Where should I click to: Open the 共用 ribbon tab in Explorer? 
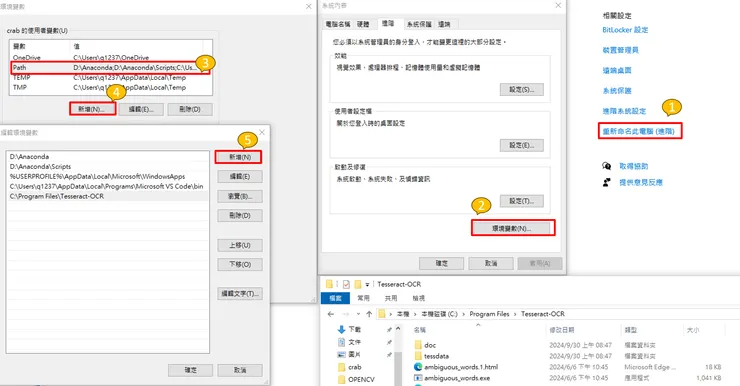point(391,298)
